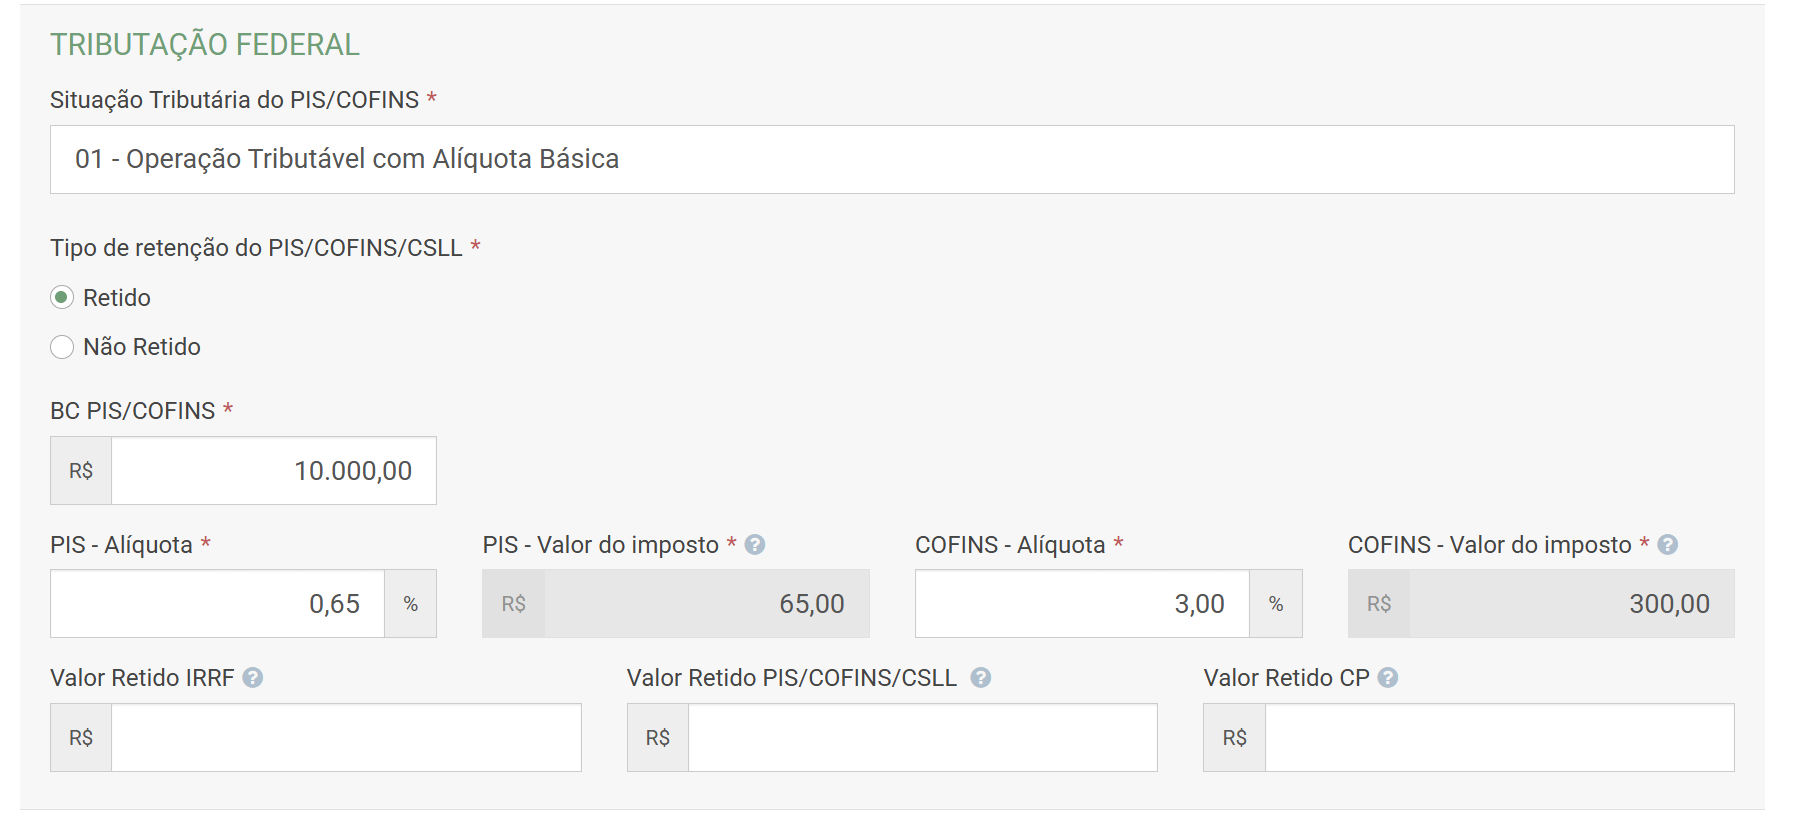
Task: Edit the COFINS - Alíquota percentage field
Action: click(1081, 604)
